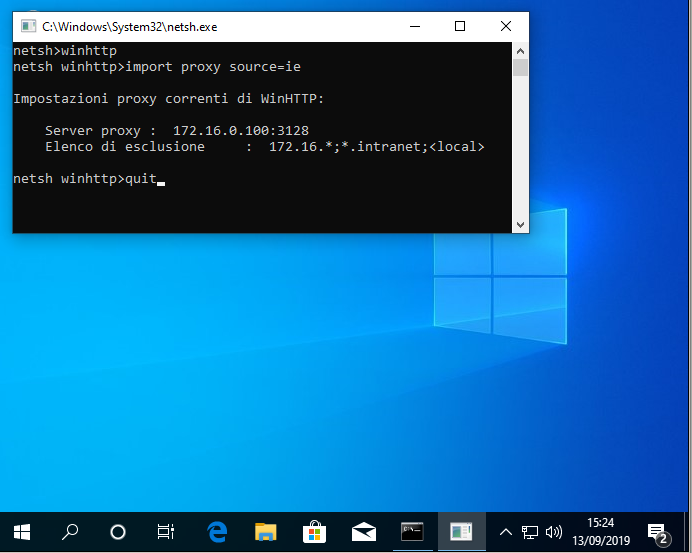Click netsh window title bar icon
This screenshot has width=692, height=553.
[x=28, y=26]
